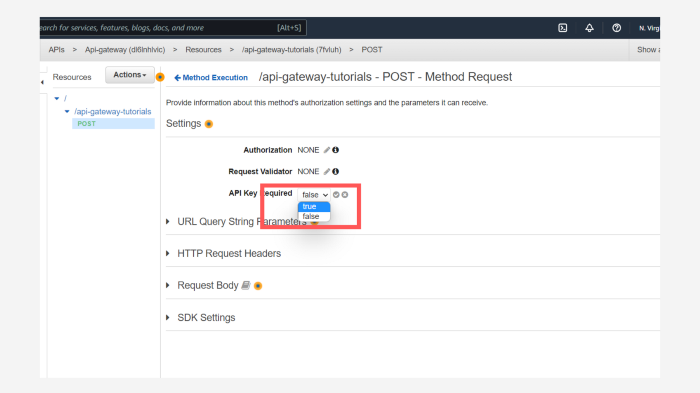This screenshot has height=393, width=700.
Task: Click orange hint dot beside Request Body
Action: (258, 286)
